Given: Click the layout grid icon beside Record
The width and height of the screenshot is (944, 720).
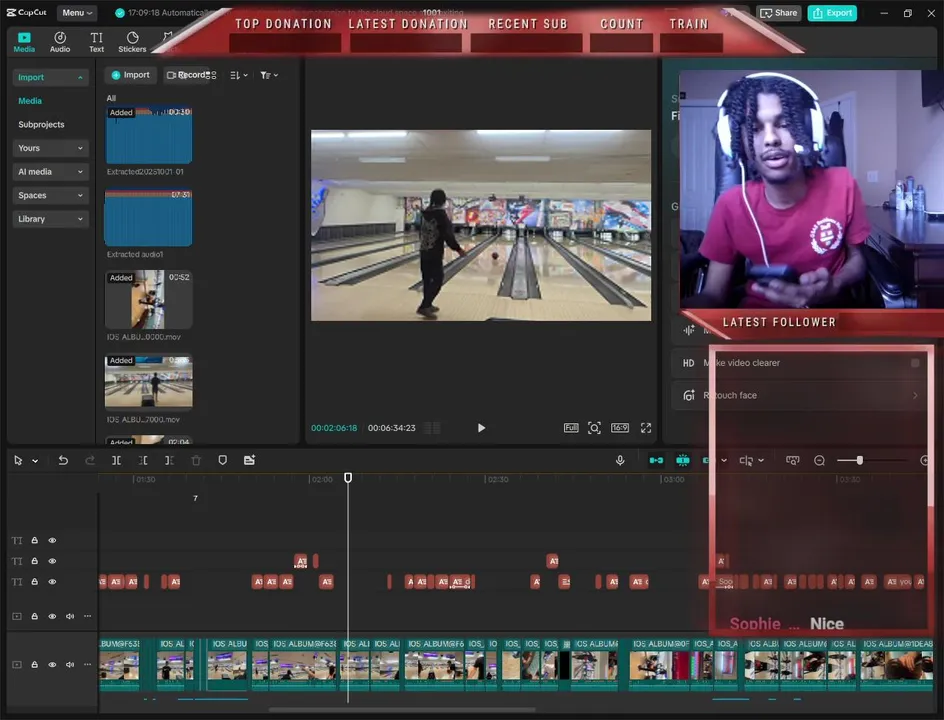Looking at the screenshot, I should coord(211,75).
